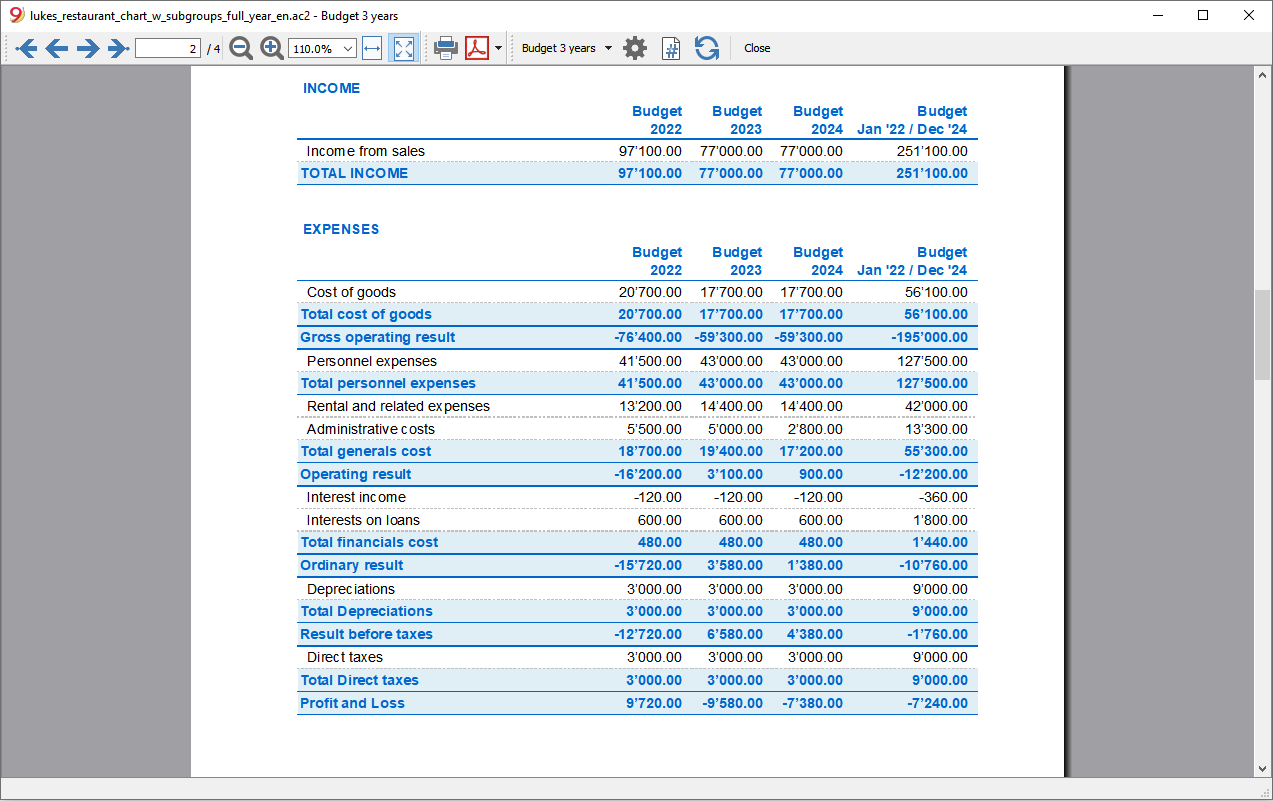Click scrollbar up arrow
This screenshot has height=801, width=1273.
tap(1263, 75)
